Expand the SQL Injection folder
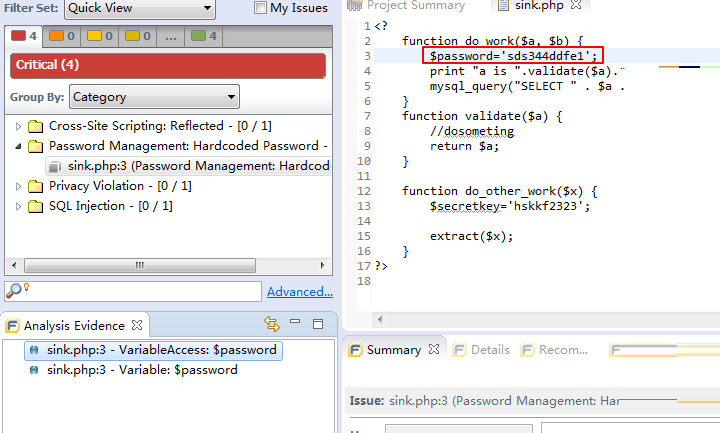 click(19, 206)
